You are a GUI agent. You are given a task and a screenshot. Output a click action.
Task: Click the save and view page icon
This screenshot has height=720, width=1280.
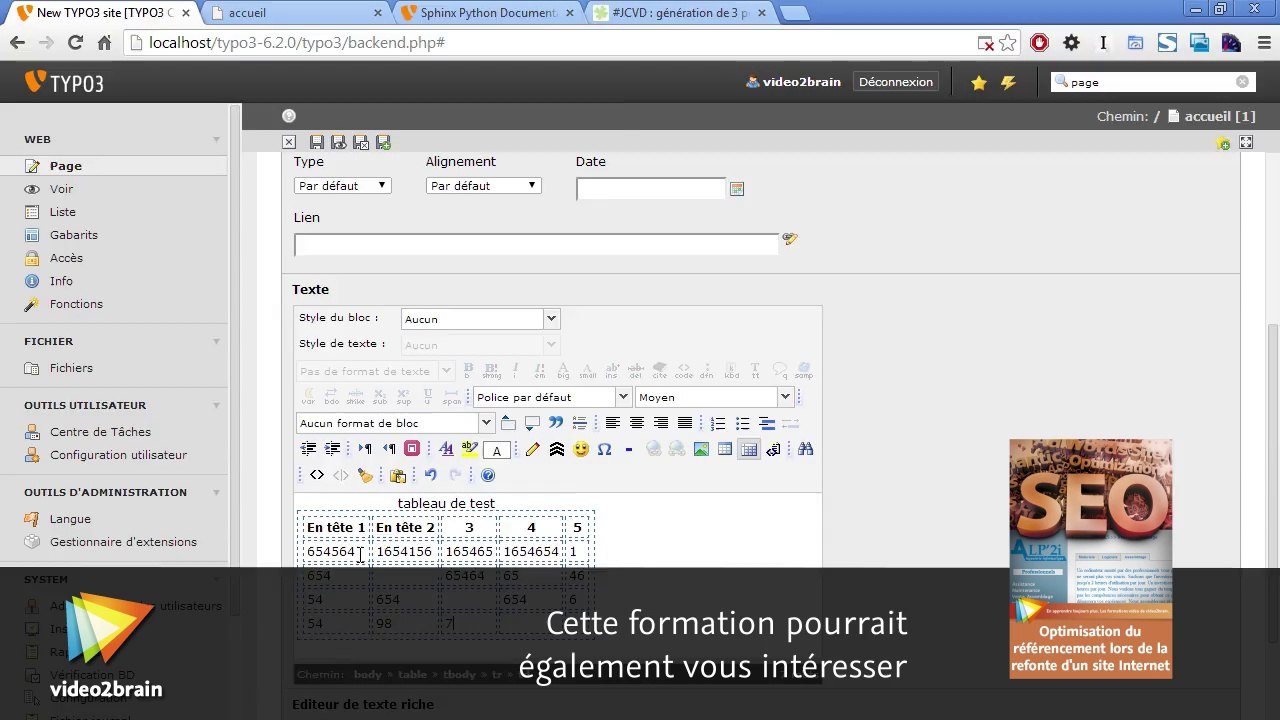pyautogui.click(x=339, y=143)
